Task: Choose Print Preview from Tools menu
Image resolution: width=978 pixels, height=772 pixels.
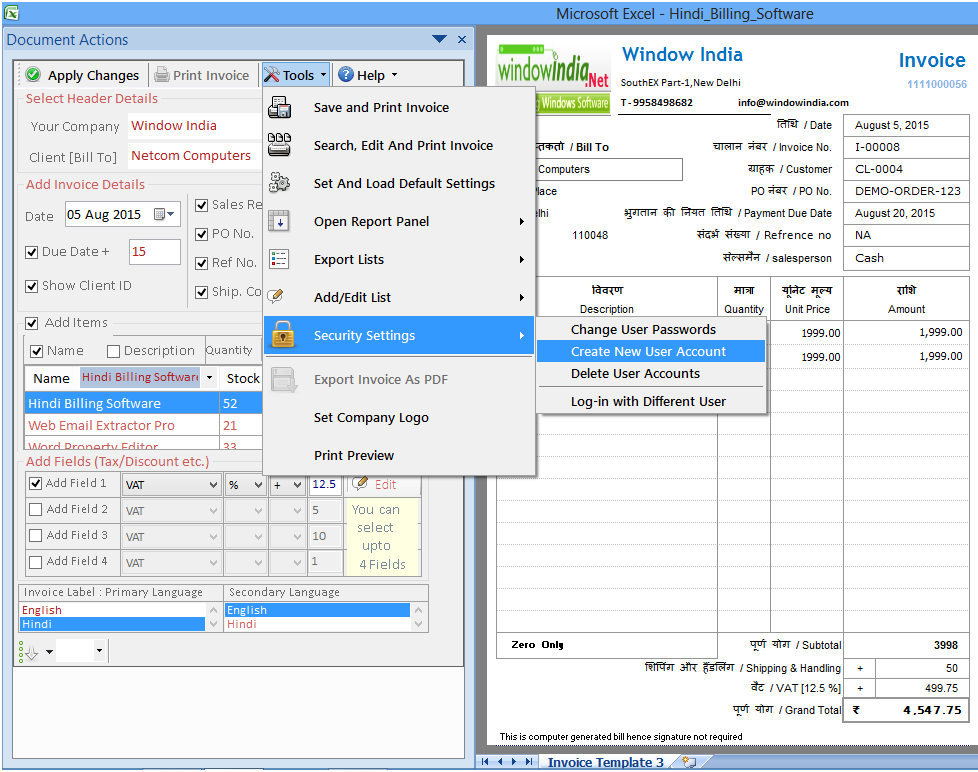Action: [x=399, y=456]
